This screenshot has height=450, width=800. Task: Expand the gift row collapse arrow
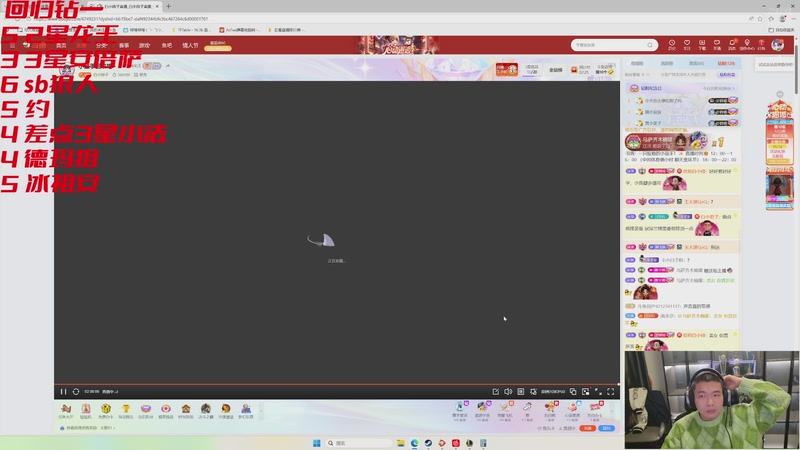click(x=261, y=410)
